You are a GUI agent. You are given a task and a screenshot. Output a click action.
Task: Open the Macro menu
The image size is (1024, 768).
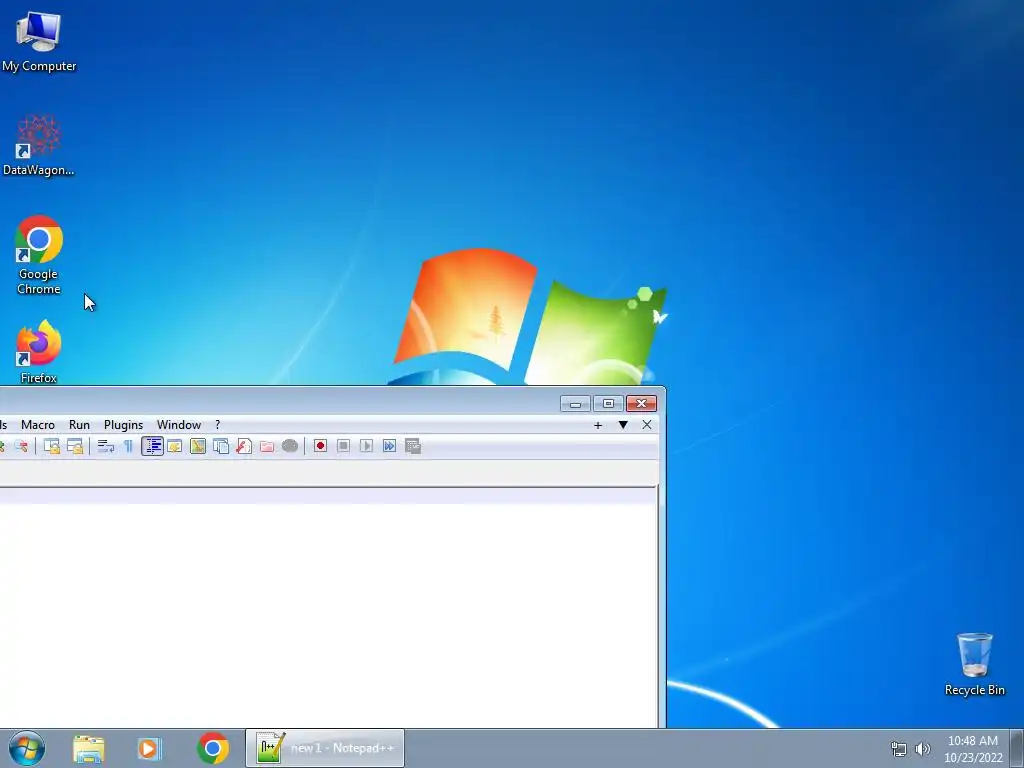[x=38, y=425]
